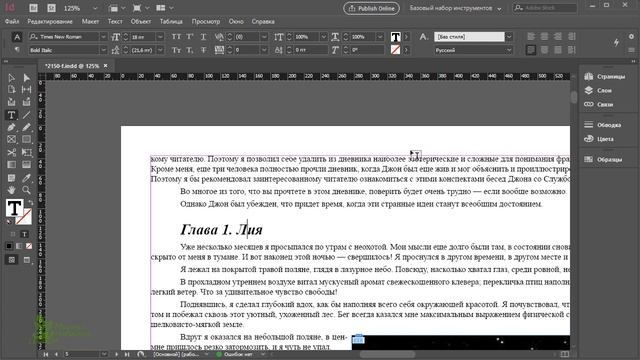Image resolution: width=640 pixels, height=360 pixels.
Task: Click large fill swatch in toolbox
Action: pos(14,208)
